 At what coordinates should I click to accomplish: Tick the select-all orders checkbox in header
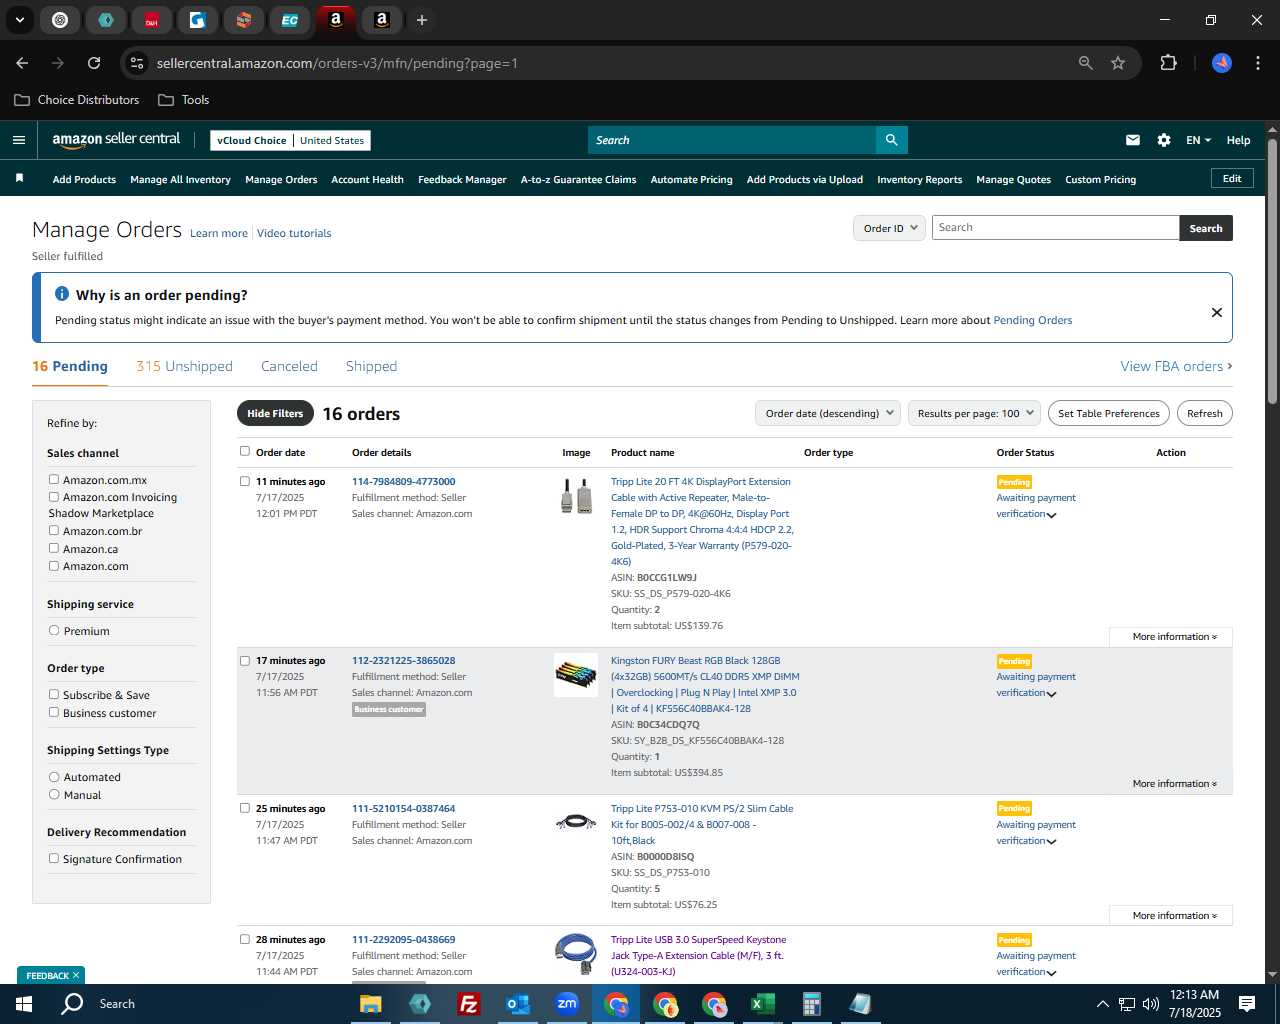tap(245, 451)
